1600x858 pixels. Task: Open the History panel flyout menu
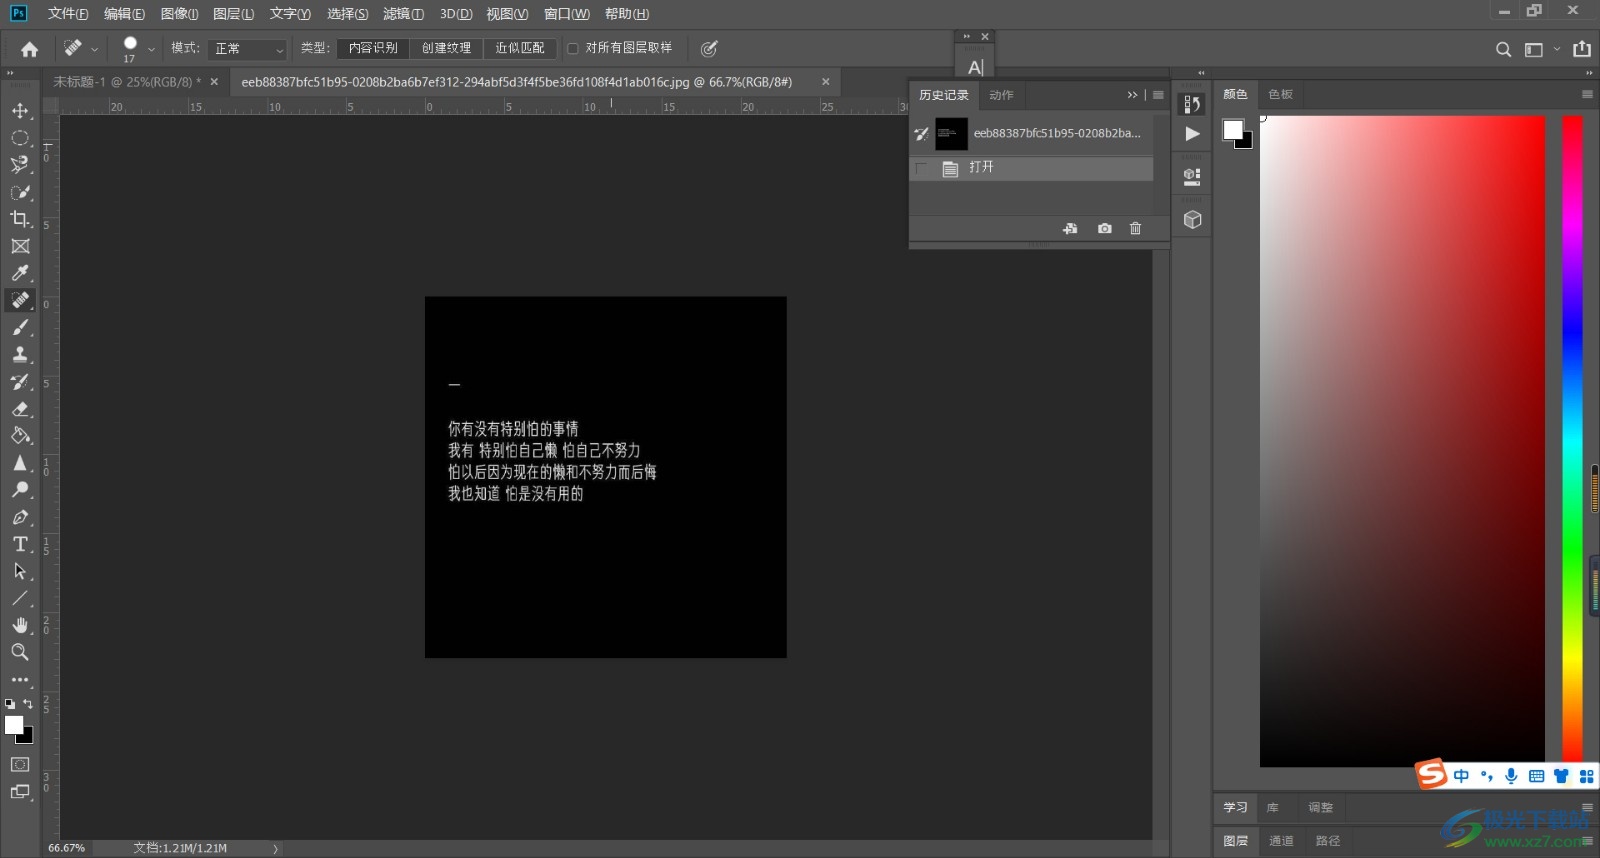(1158, 95)
